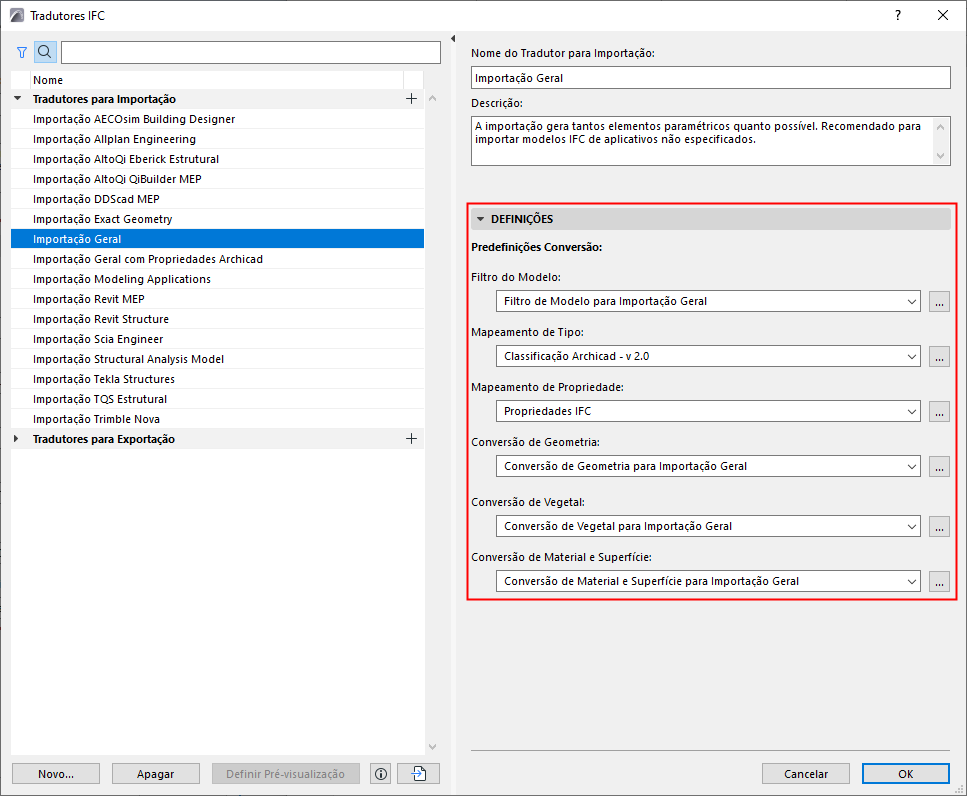Add a new import translator with plus
This screenshot has height=796, width=967.
411,99
